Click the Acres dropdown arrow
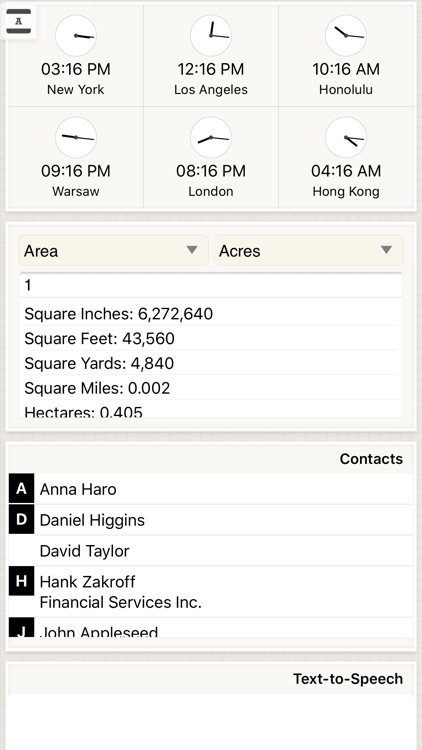 [386, 250]
